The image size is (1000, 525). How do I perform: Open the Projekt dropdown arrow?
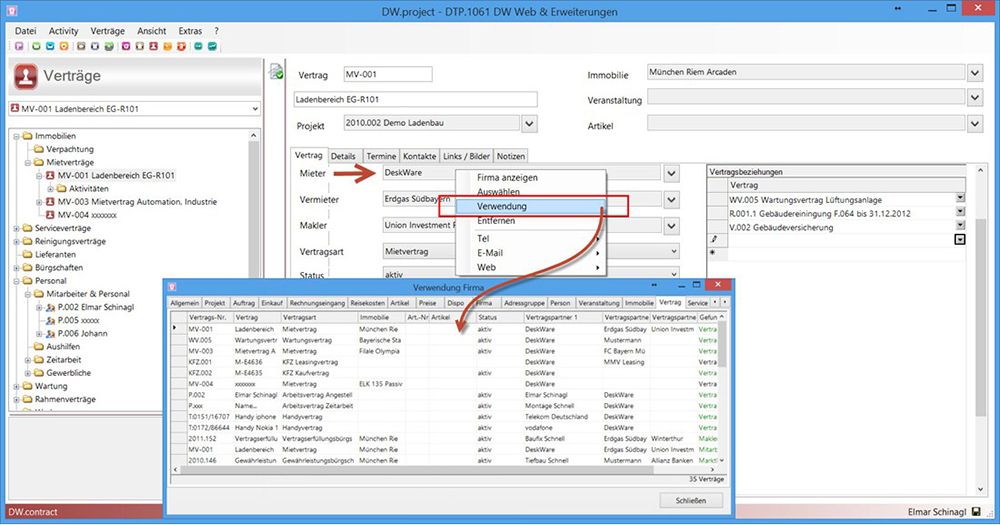click(x=529, y=124)
